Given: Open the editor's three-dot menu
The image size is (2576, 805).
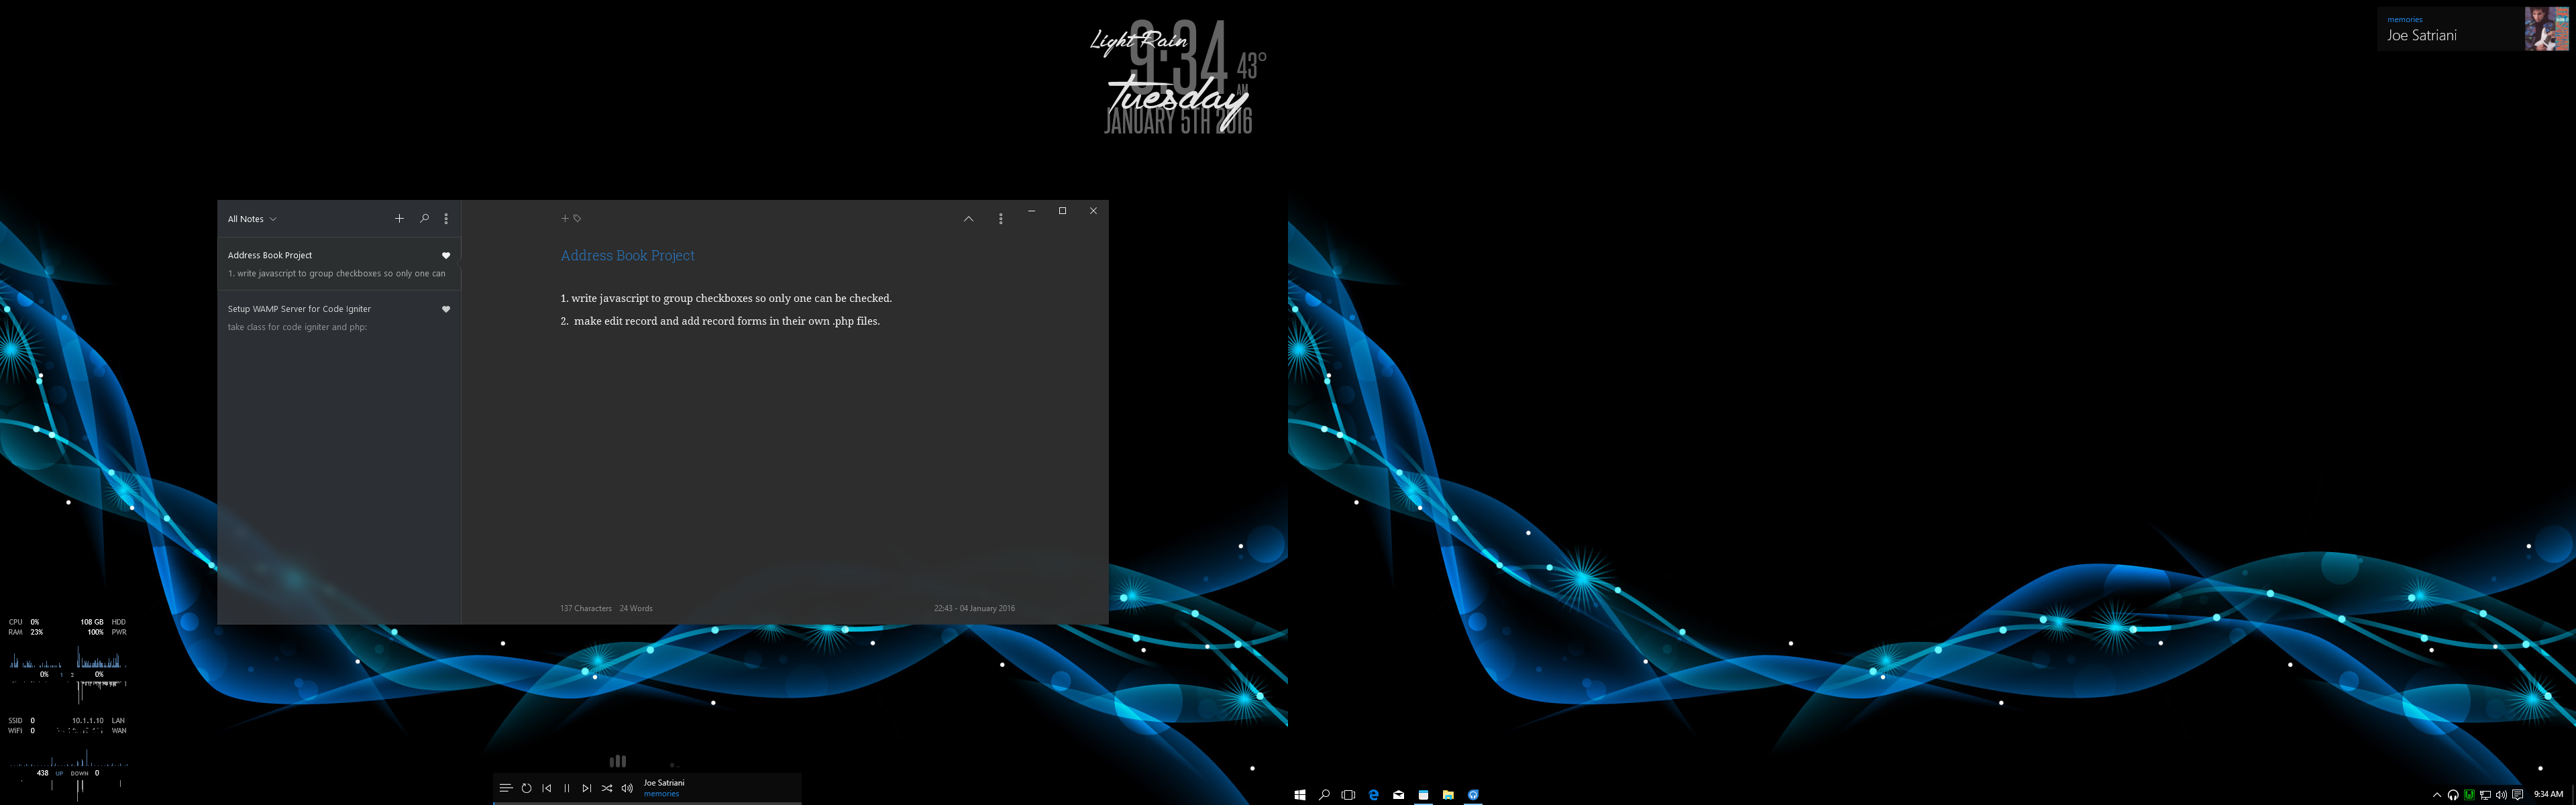Looking at the screenshot, I should (x=1000, y=218).
